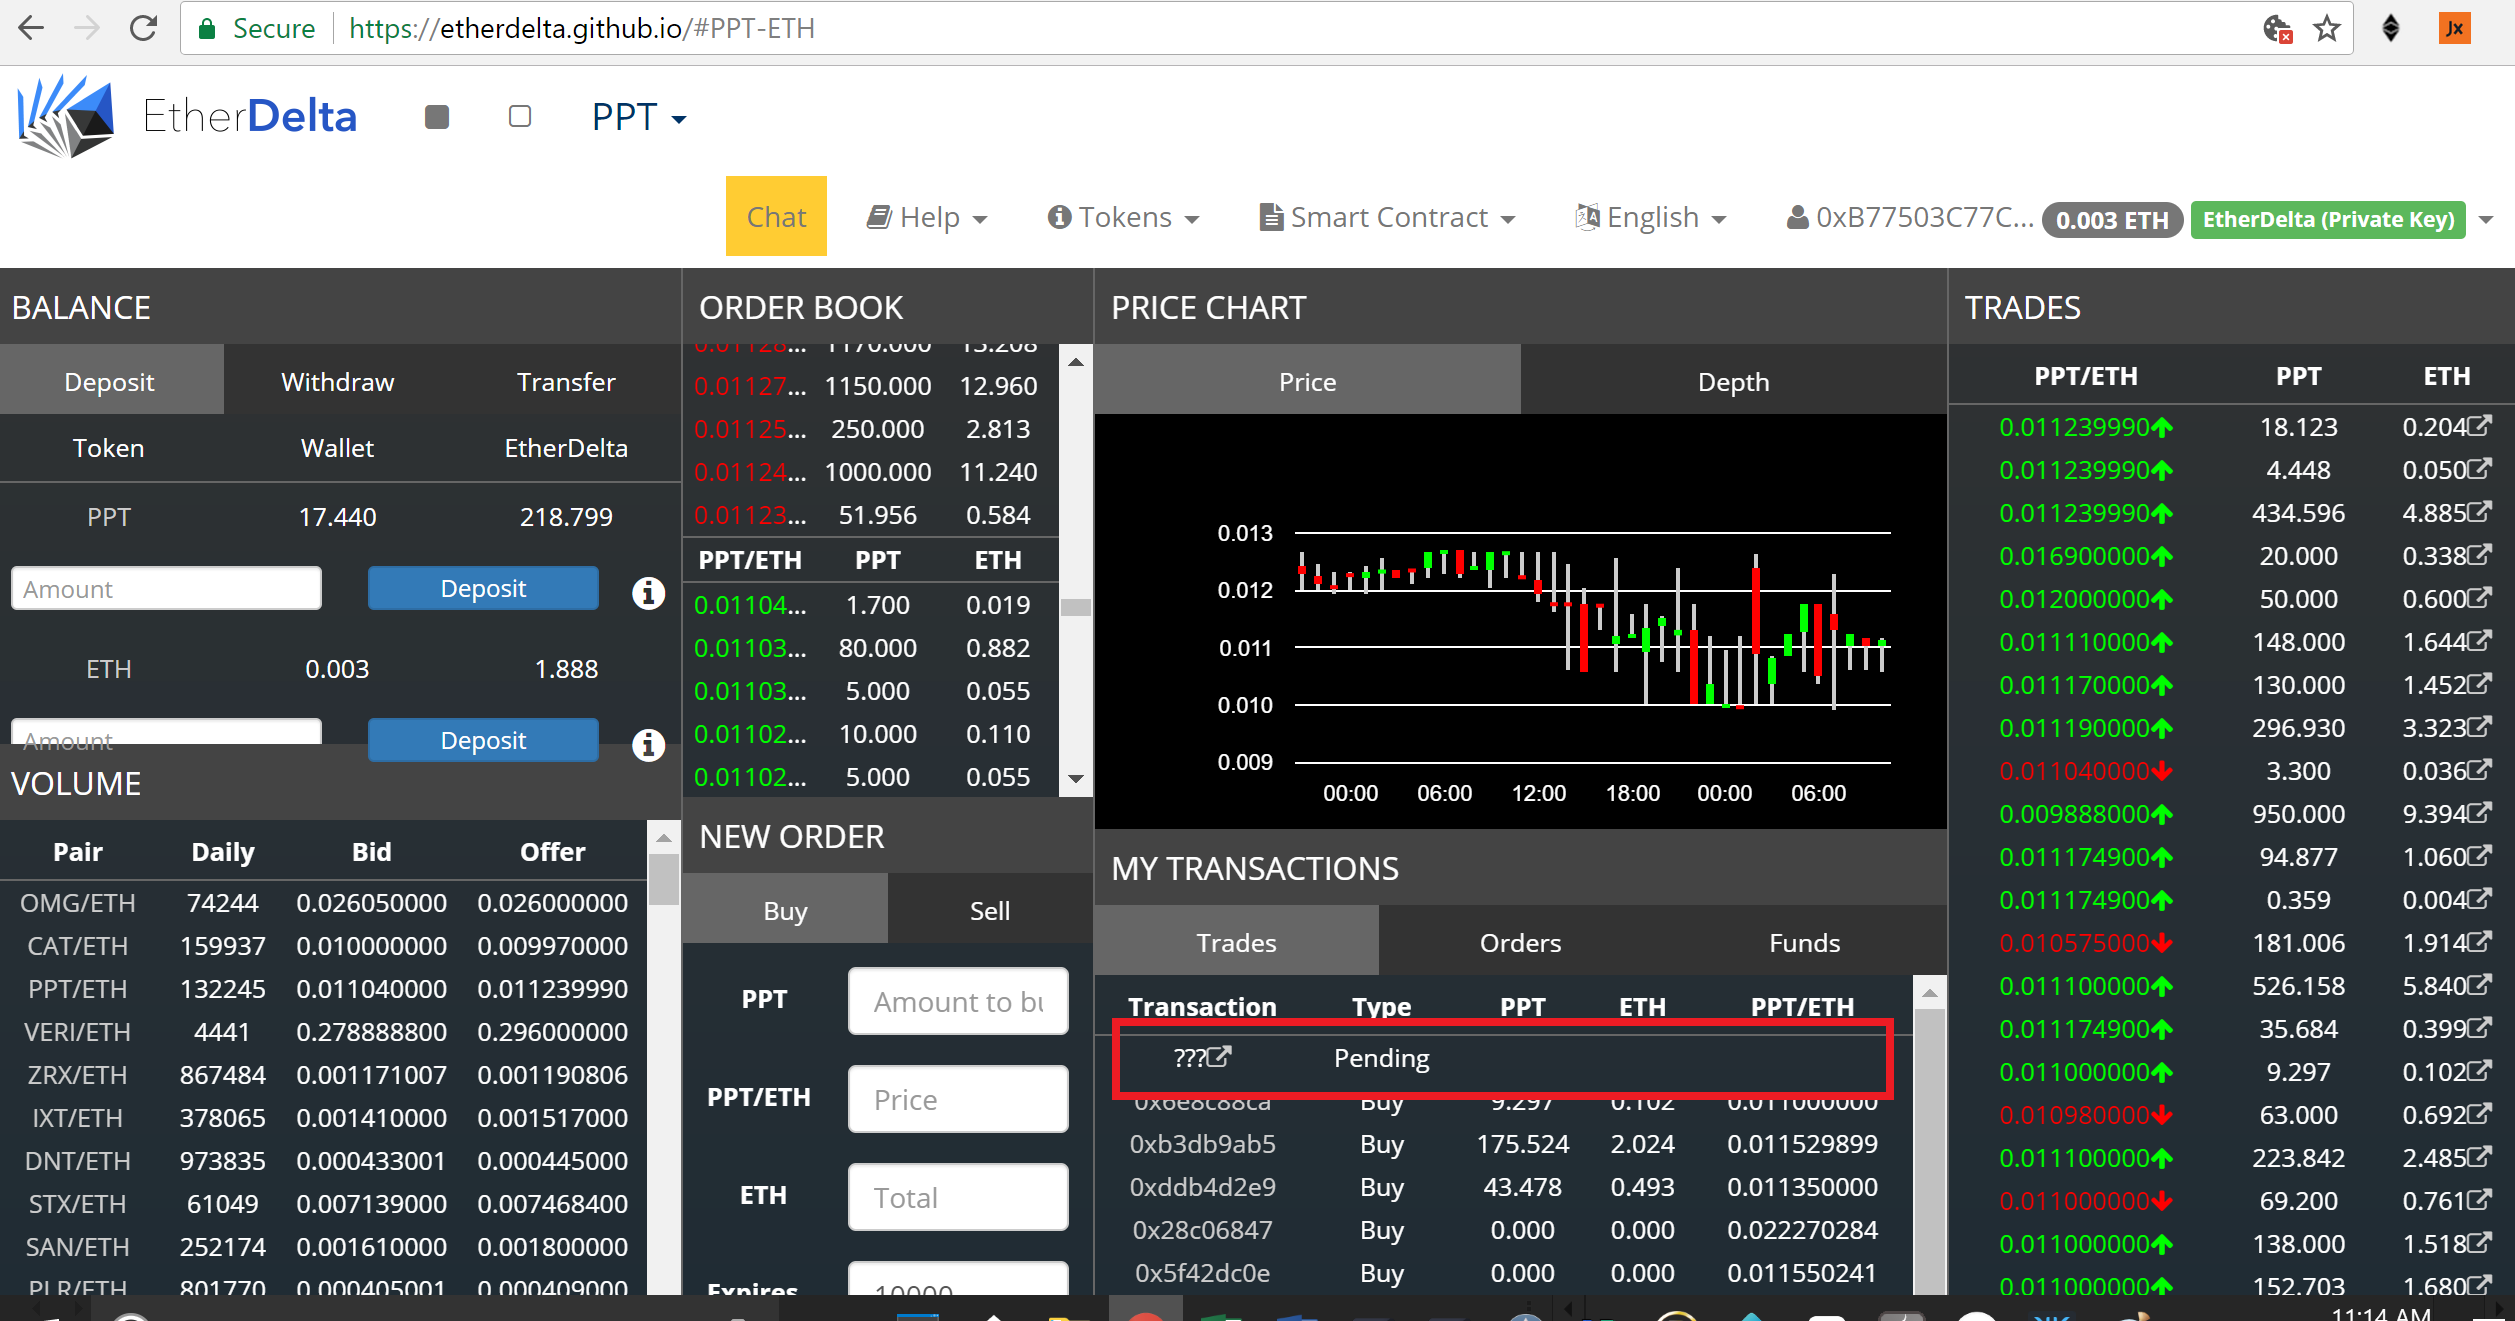Open external link for 434.596 PPT trade
2515x1321 pixels.
(x=2479, y=511)
